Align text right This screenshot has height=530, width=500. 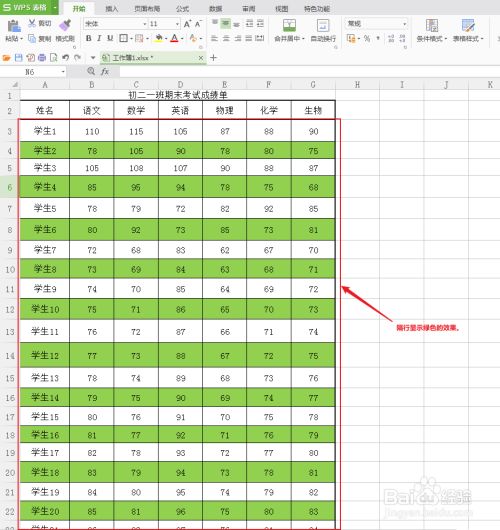click(238, 39)
